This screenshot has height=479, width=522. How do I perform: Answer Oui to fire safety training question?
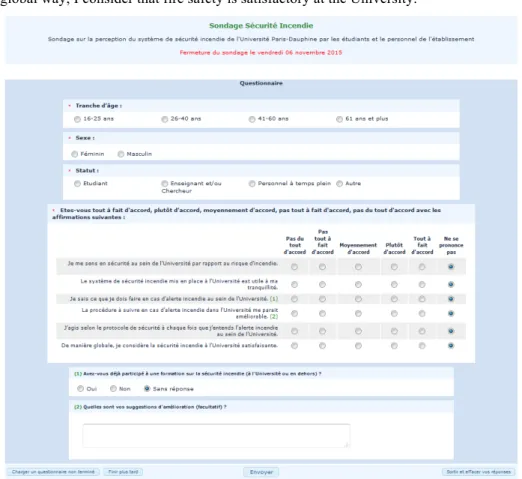coord(80,389)
